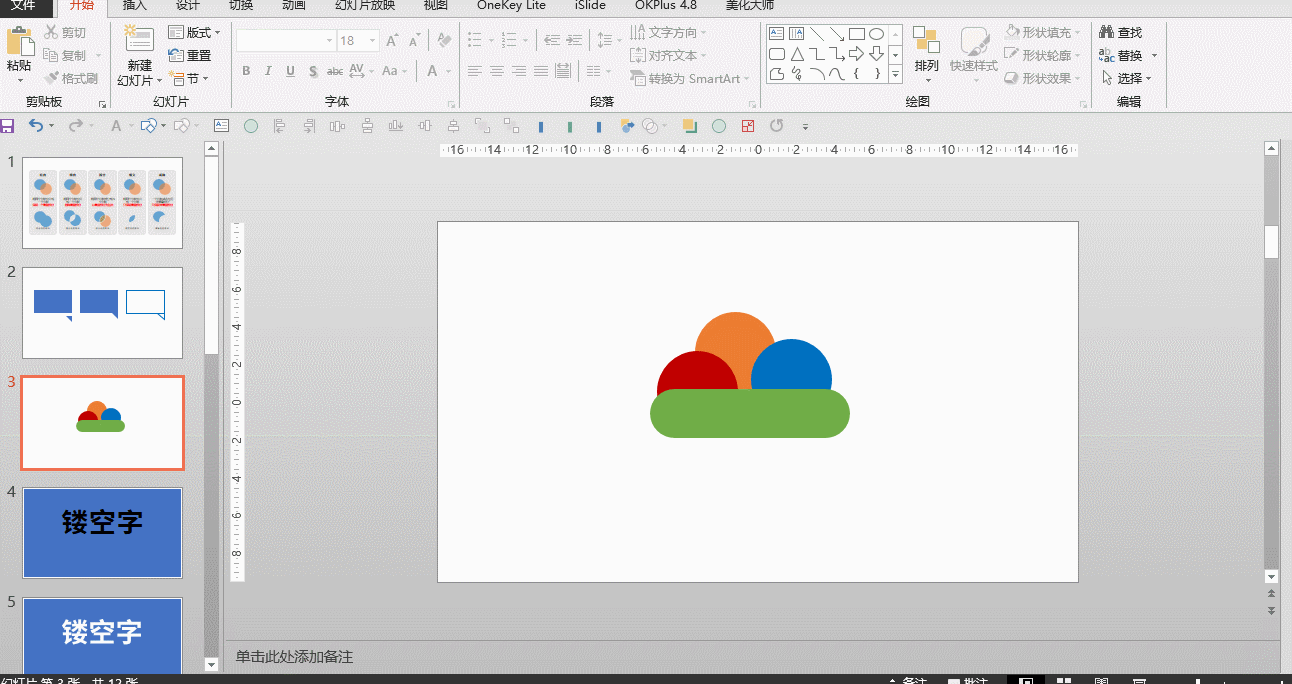Screen dimensions: 1292x684
Task: Click the red crop icon in quick toolbar
Action: [747, 126]
